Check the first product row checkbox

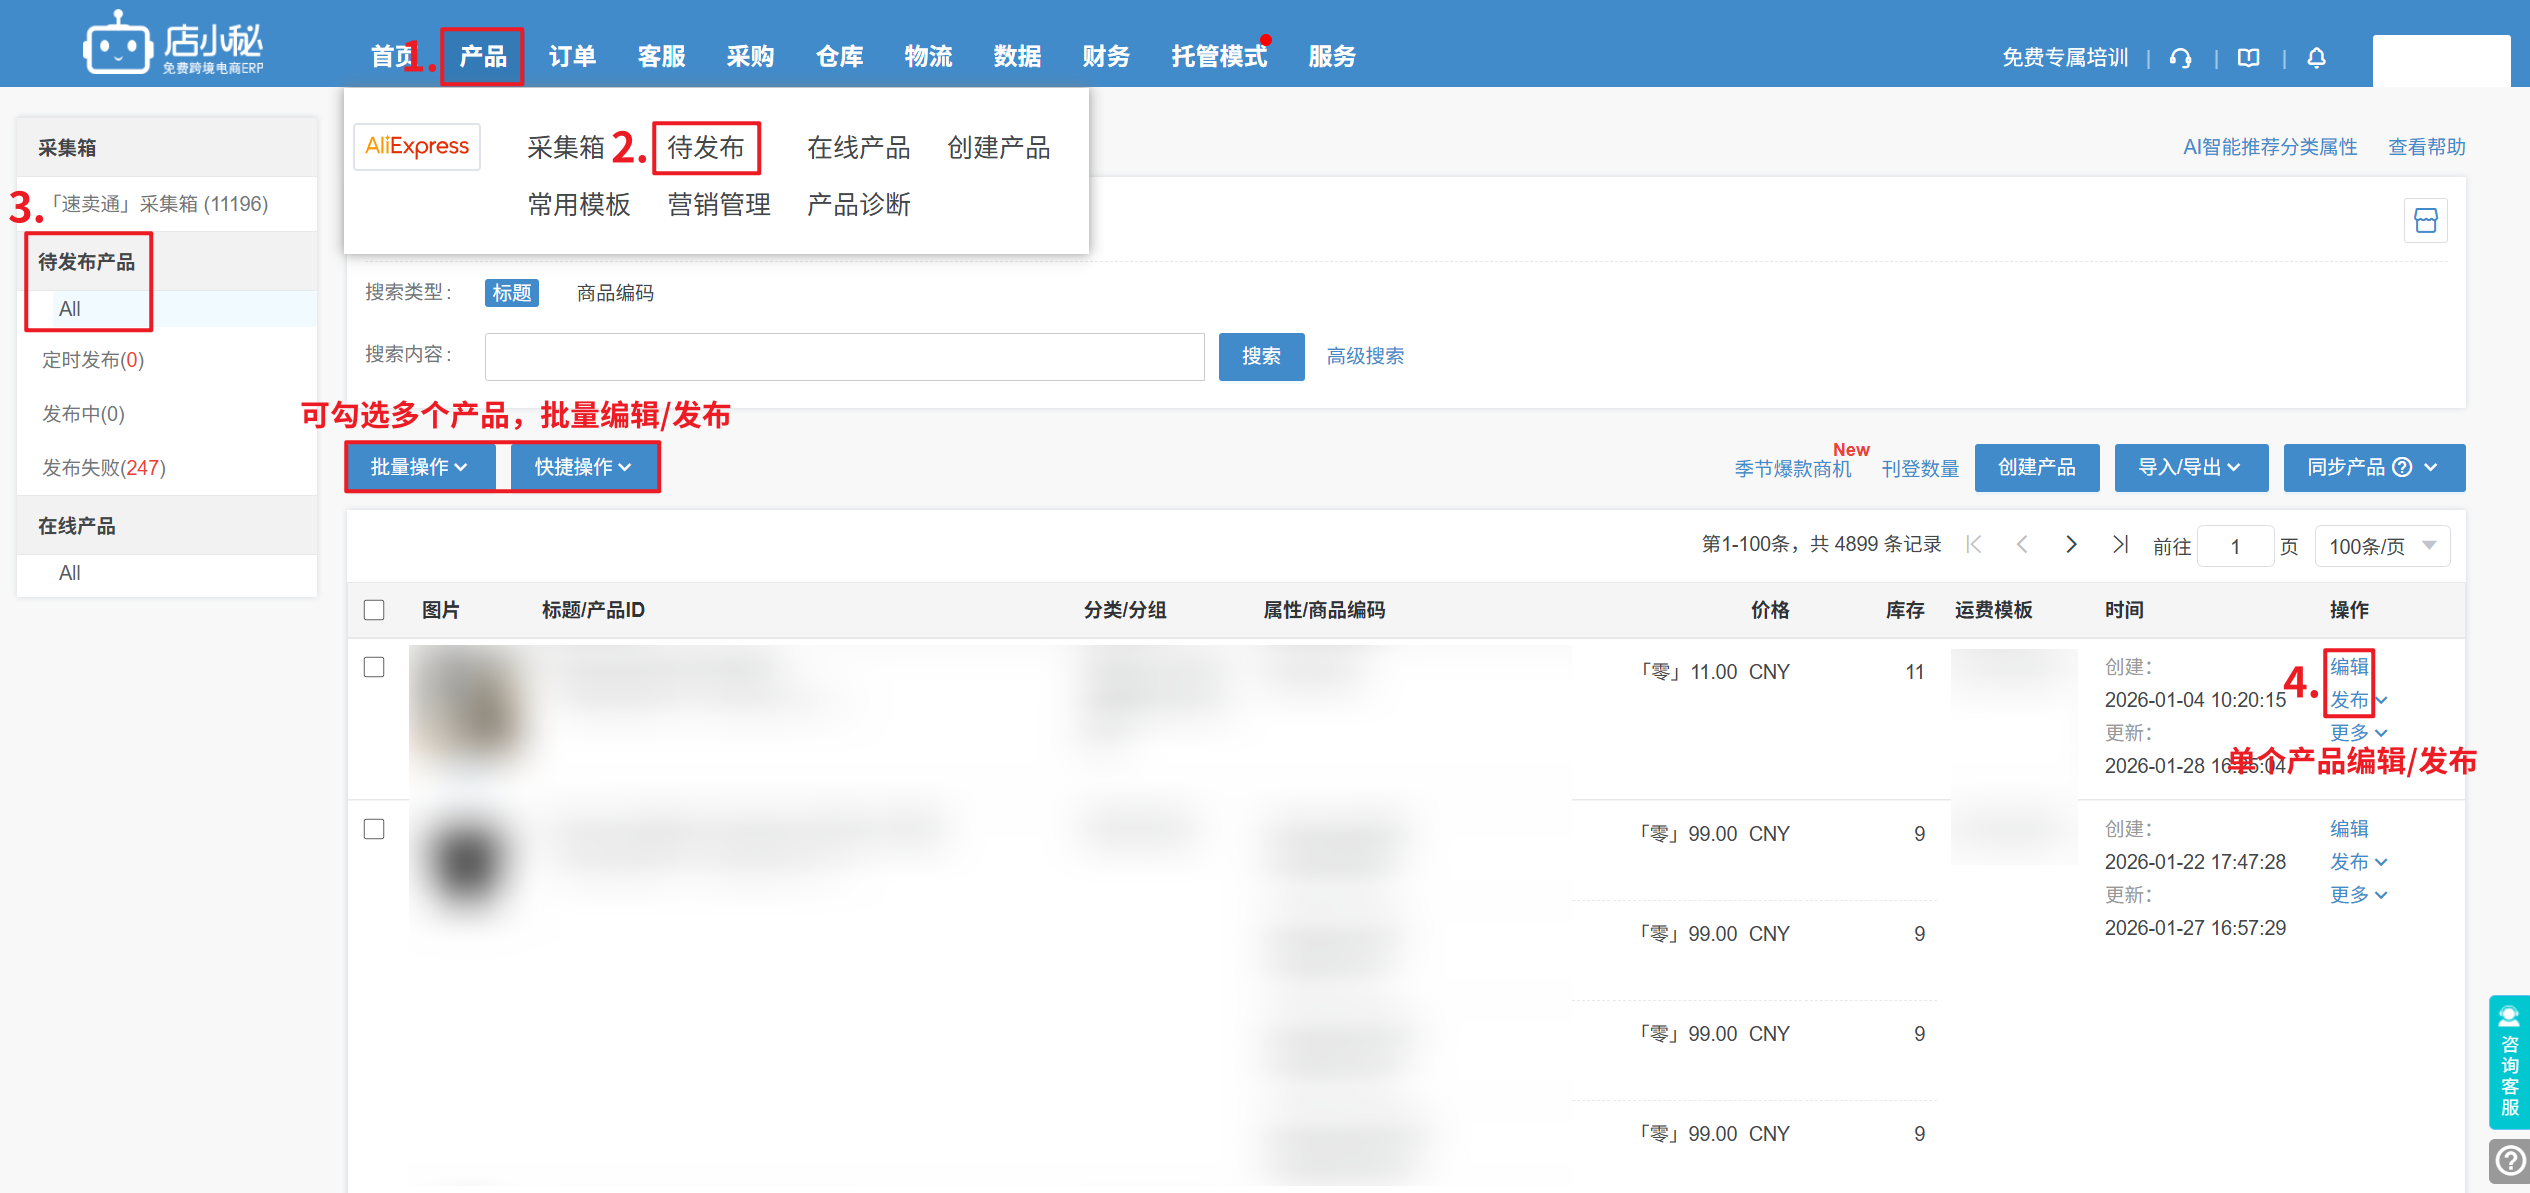374,667
